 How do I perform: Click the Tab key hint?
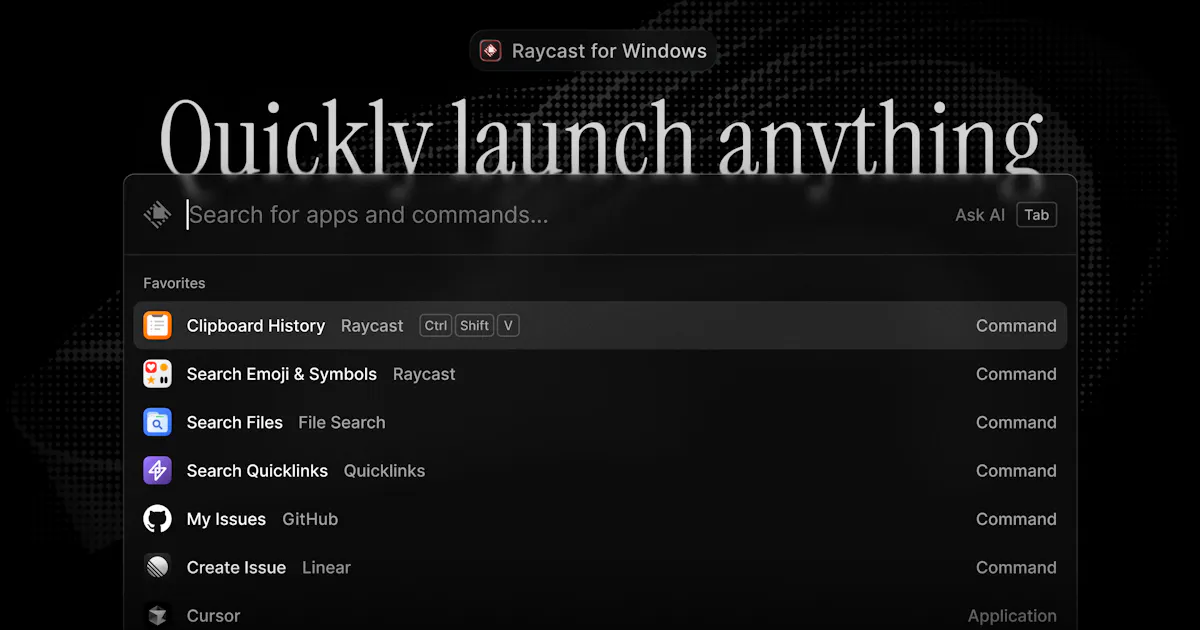[x=1037, y=215]
